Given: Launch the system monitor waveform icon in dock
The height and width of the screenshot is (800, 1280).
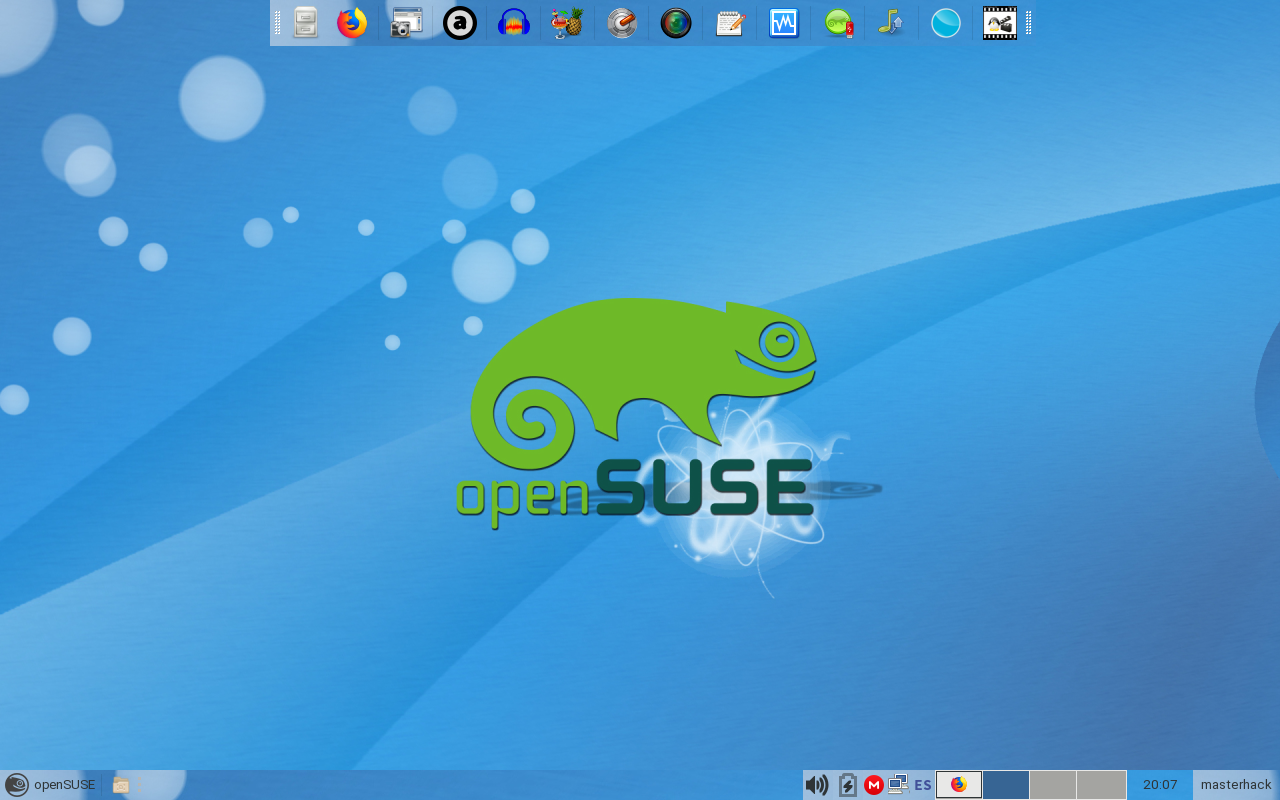Looking at the screenshot, I should (x=783, y=22).
